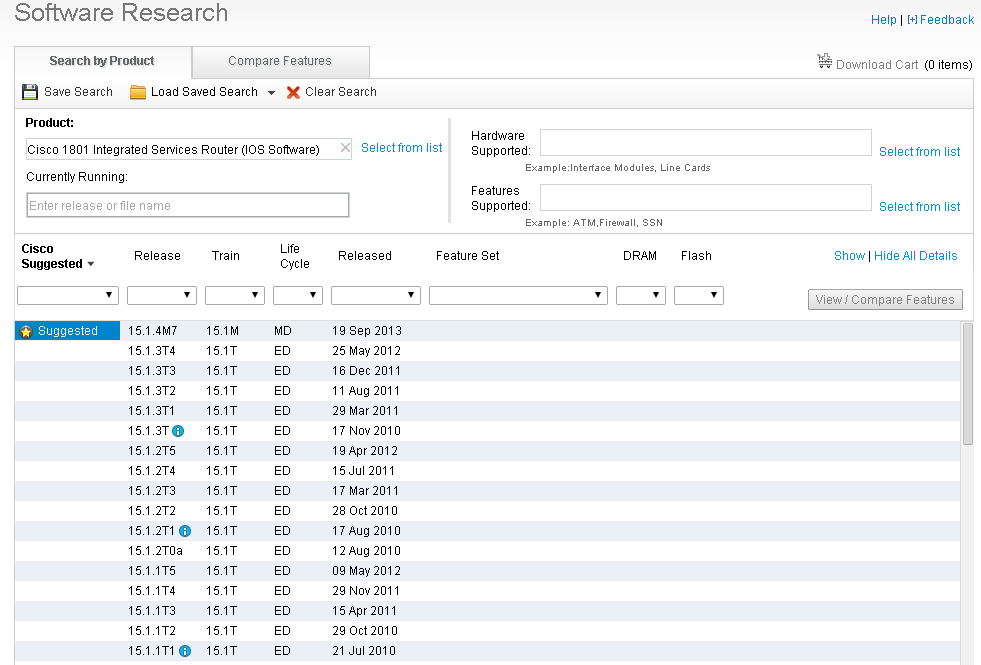Click the info icon next to 15.1.2T1
The height and width of the screenshot is (665, 981).
[185, 531]
